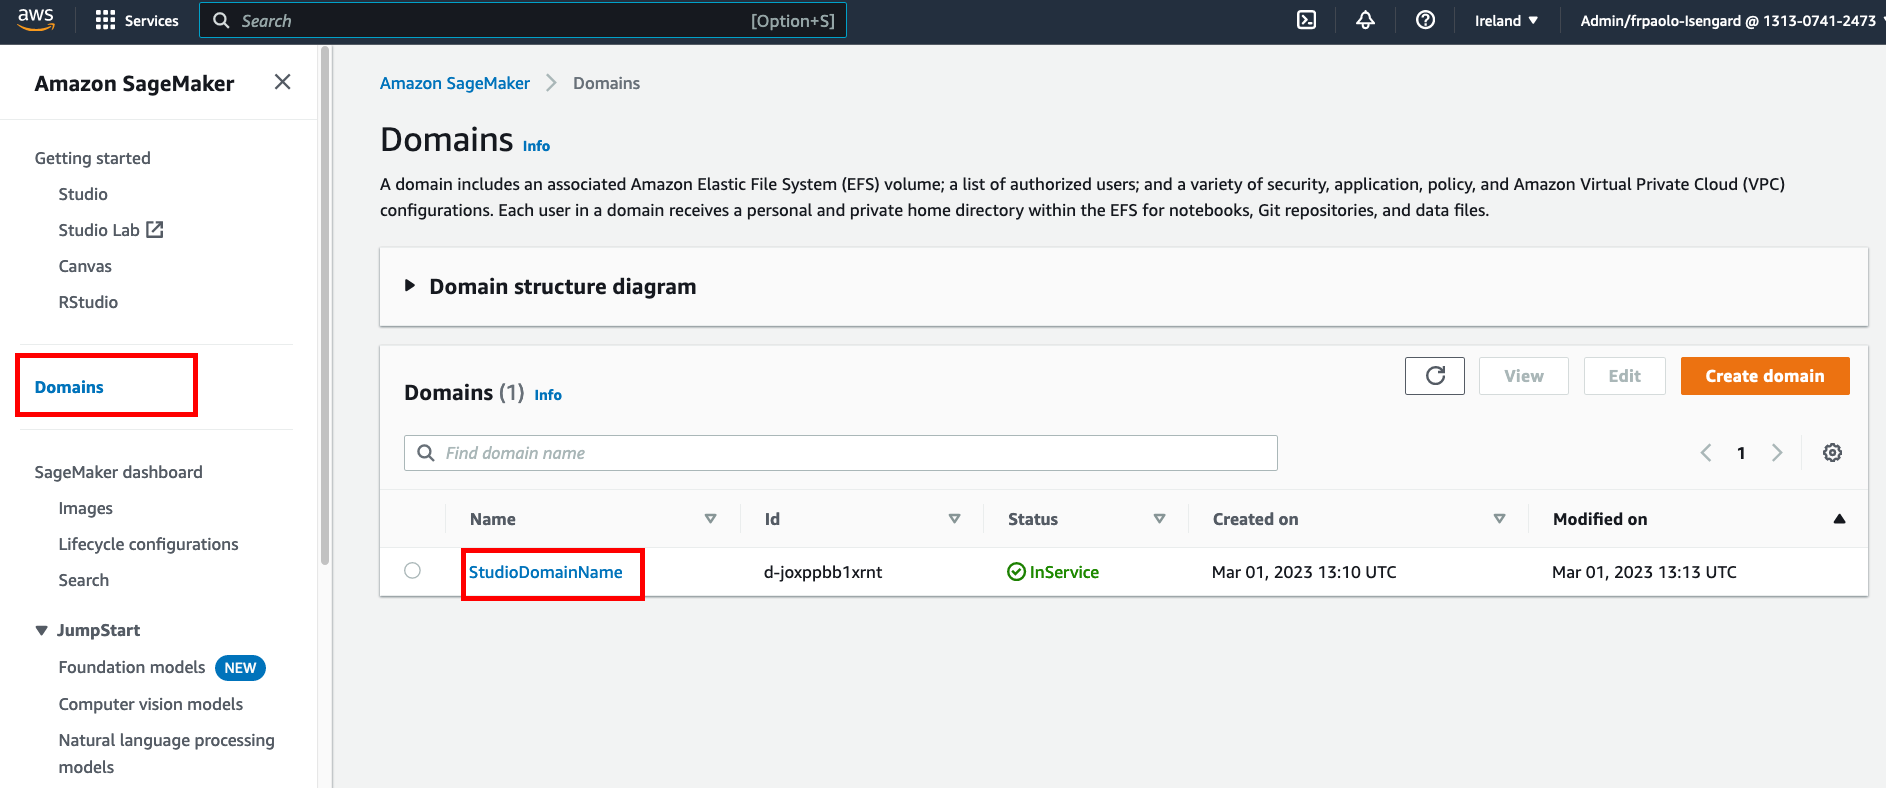Click created date Mar 01, 2023 13:10 UTC
This screenshot has height=788, width=1886.
(x=1304, y=572)
